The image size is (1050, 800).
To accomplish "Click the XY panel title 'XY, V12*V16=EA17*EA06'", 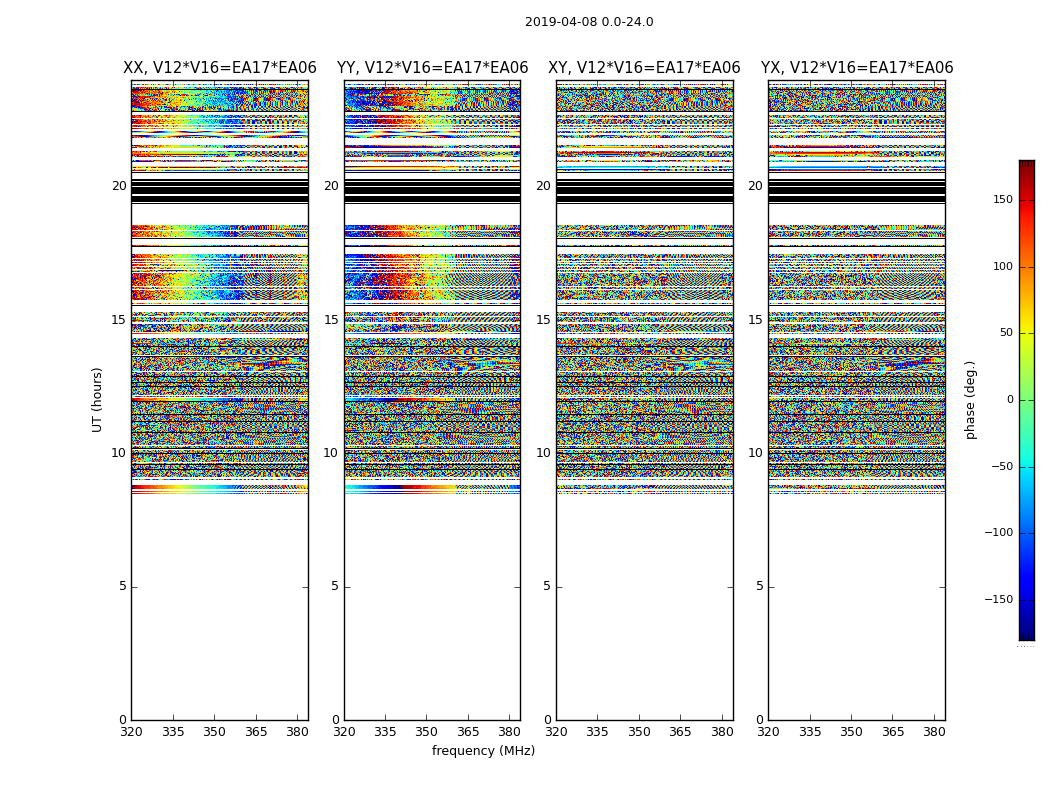I will 644,68.
